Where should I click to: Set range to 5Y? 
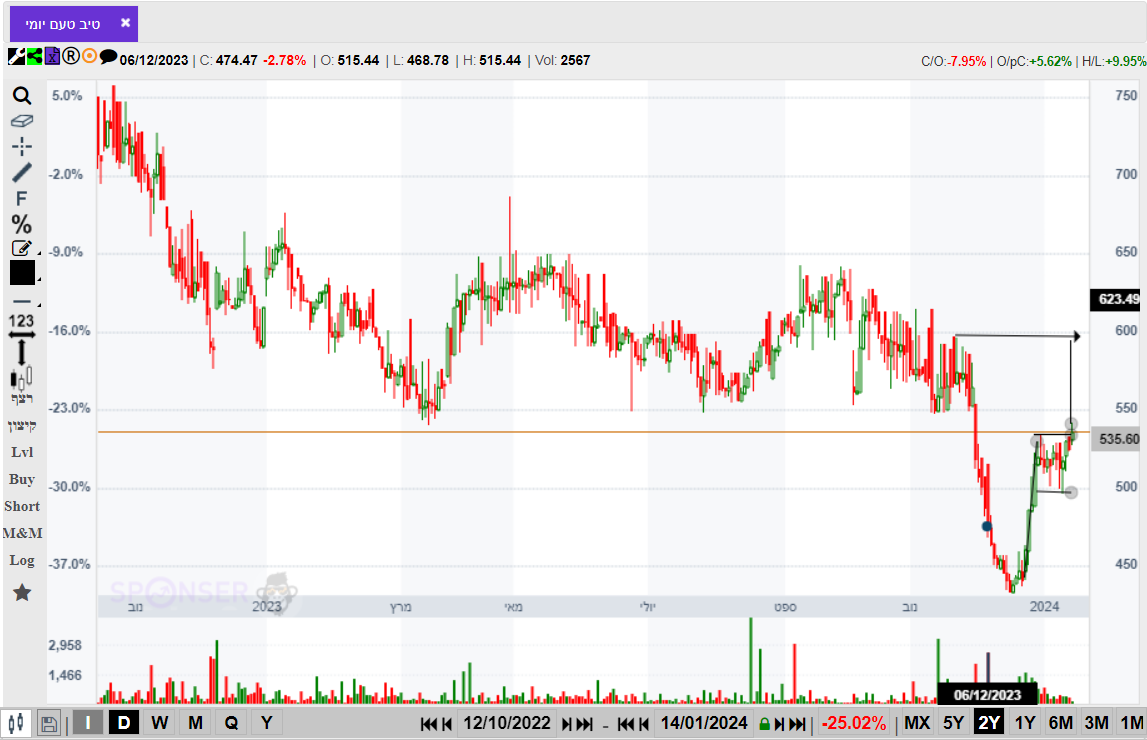pos(954,723)
